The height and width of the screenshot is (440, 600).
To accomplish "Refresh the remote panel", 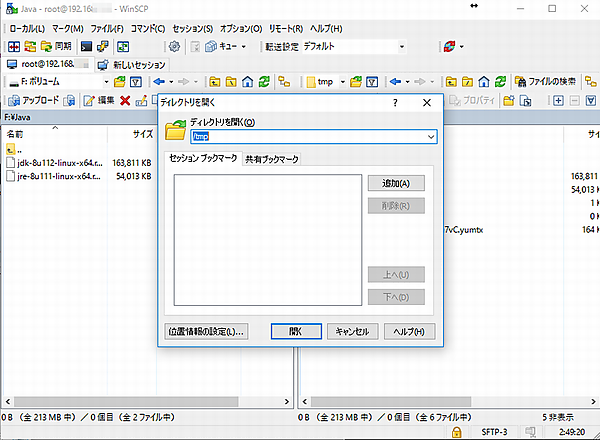I will [x=501, y=81].
